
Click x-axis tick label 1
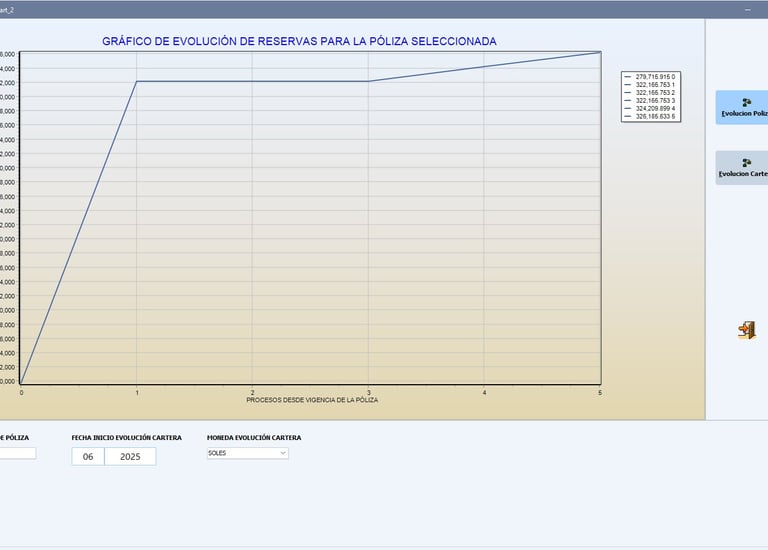tap(137, 393)
